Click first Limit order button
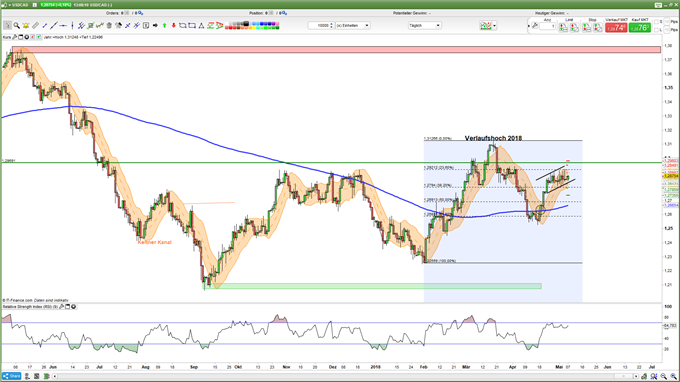Image resolution: width=680 pixels, height=382 pixels. point(563,27)
